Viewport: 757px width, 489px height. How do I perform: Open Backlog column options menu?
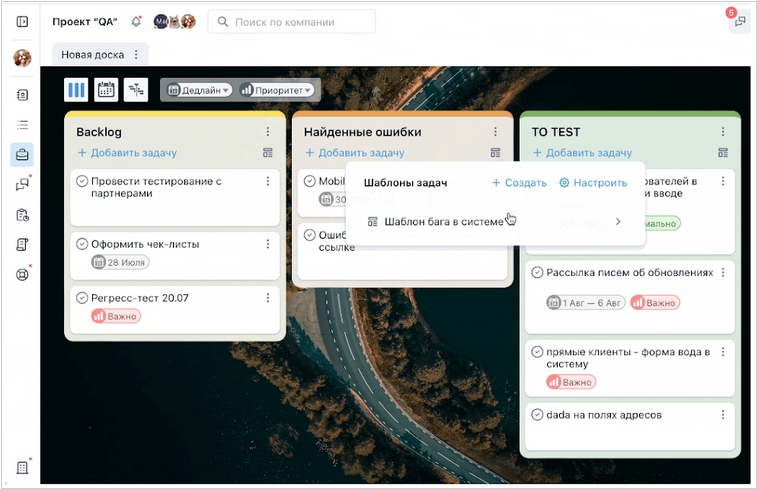(x=267, y=132)
